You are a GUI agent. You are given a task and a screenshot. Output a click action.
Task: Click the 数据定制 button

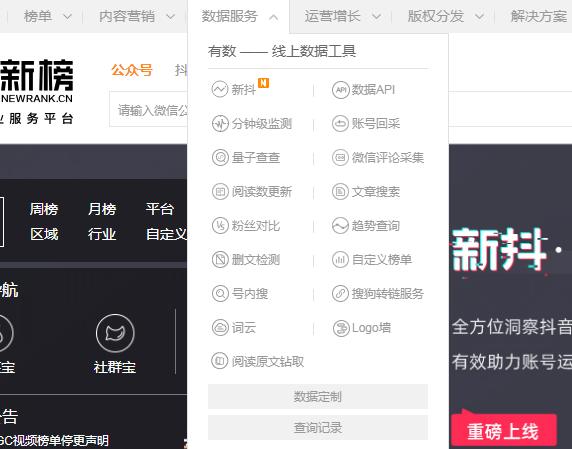tap(318, 396)
